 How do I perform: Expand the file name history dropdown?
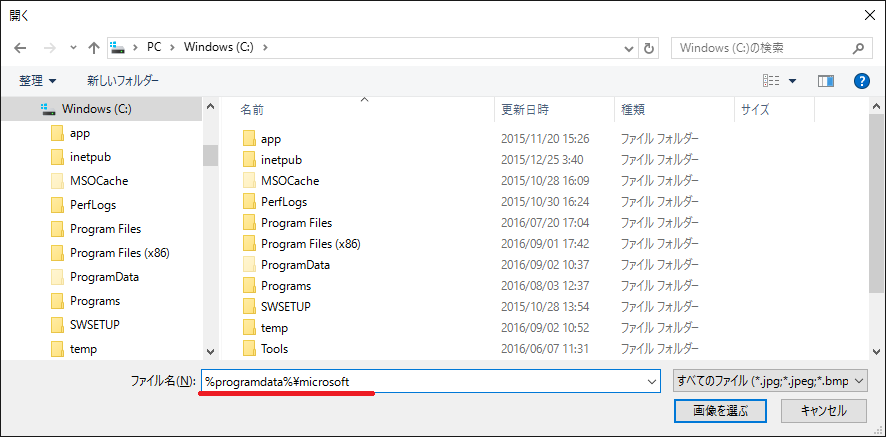[x=653, y=381]
